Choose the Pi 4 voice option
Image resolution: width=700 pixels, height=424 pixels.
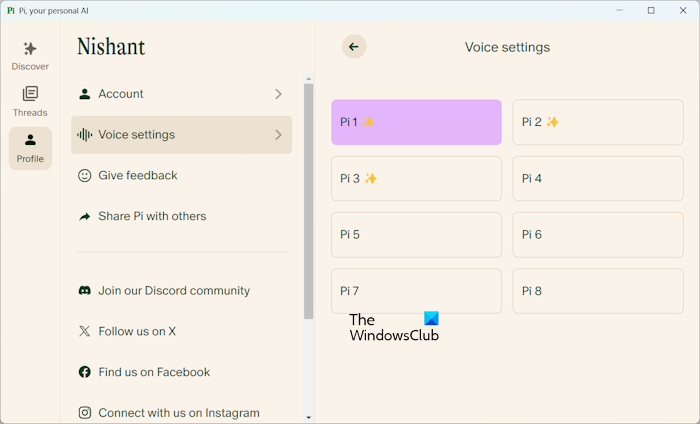pyautogui.click(x=598, y=179)
